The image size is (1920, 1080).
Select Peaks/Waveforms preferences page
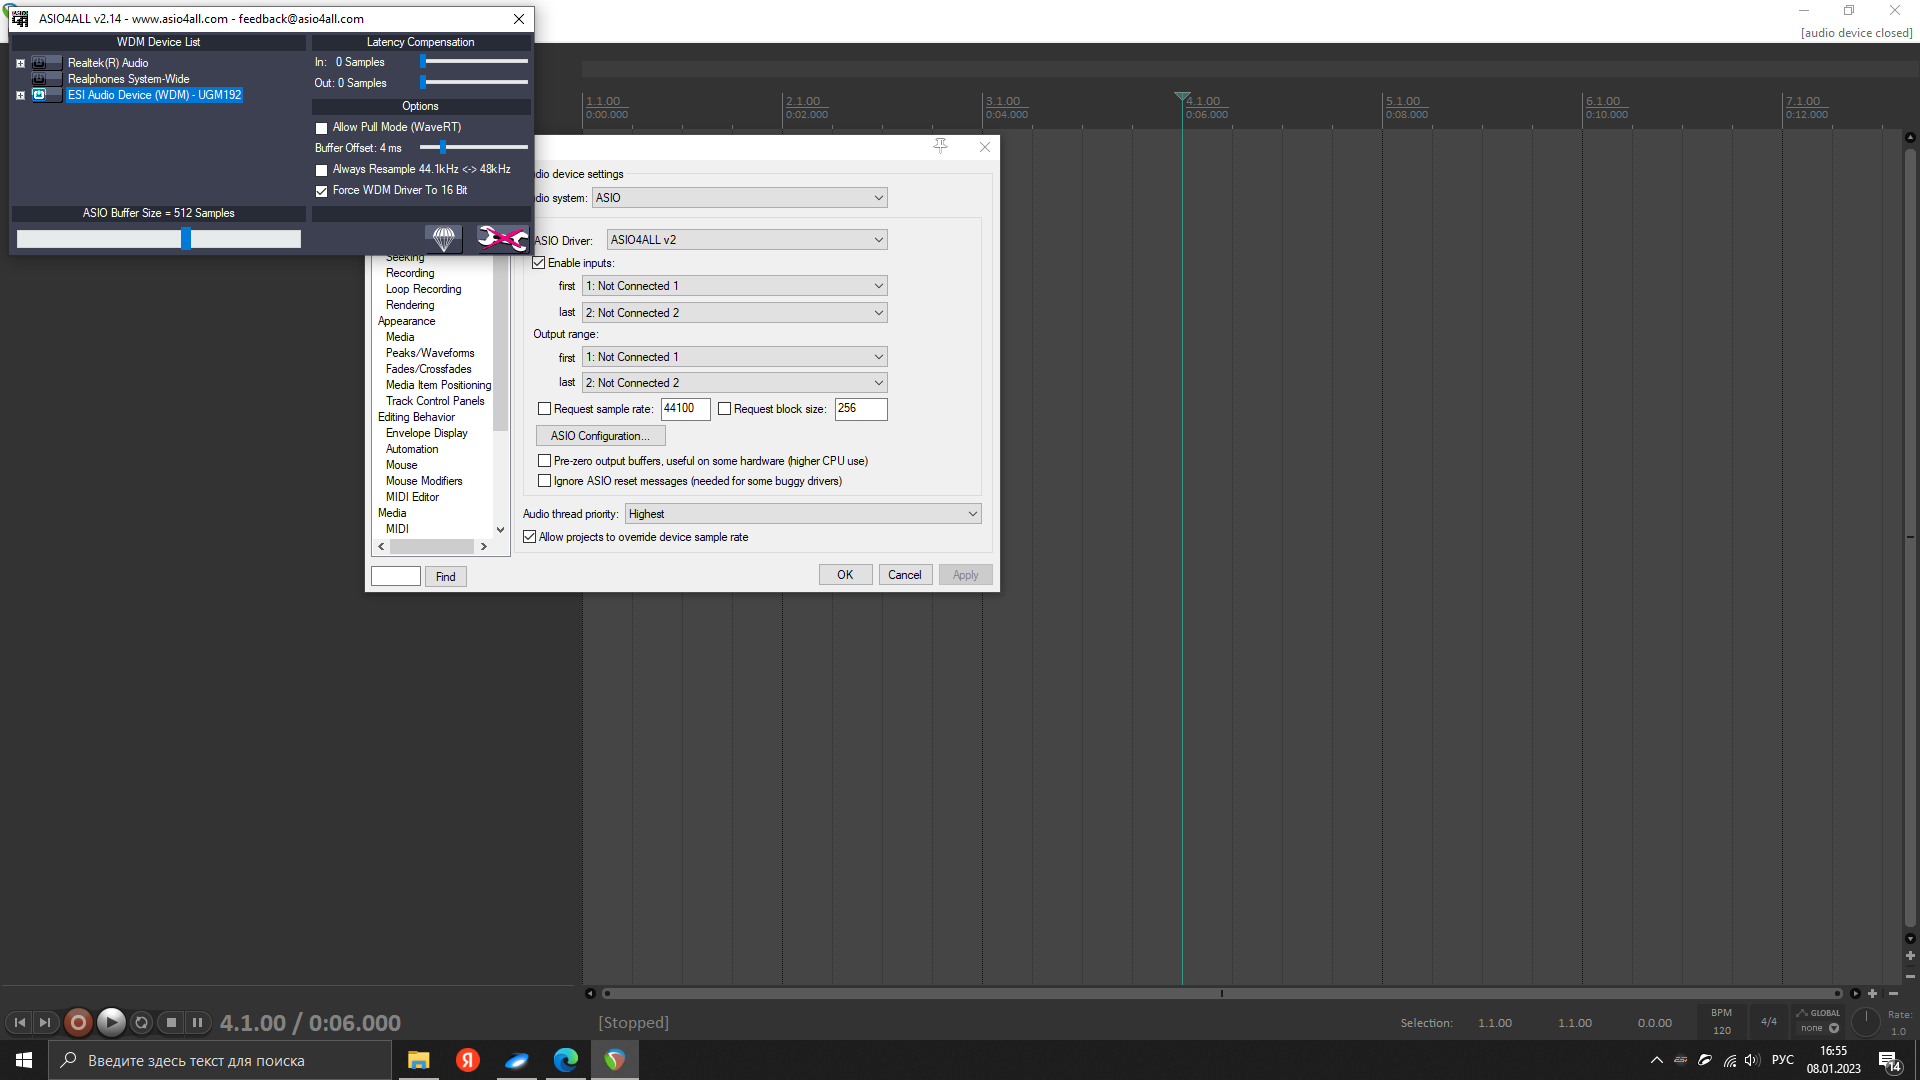tap(430, 353)
